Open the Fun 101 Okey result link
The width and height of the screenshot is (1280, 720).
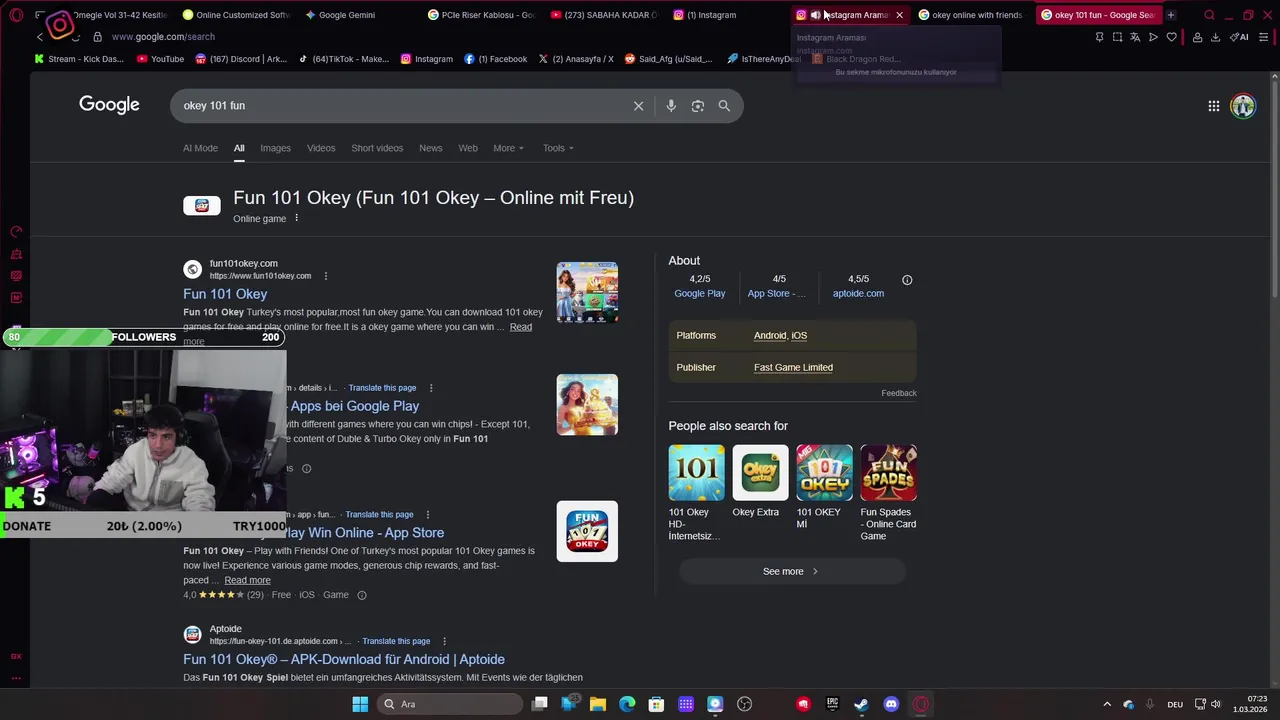tap(225, 294)
